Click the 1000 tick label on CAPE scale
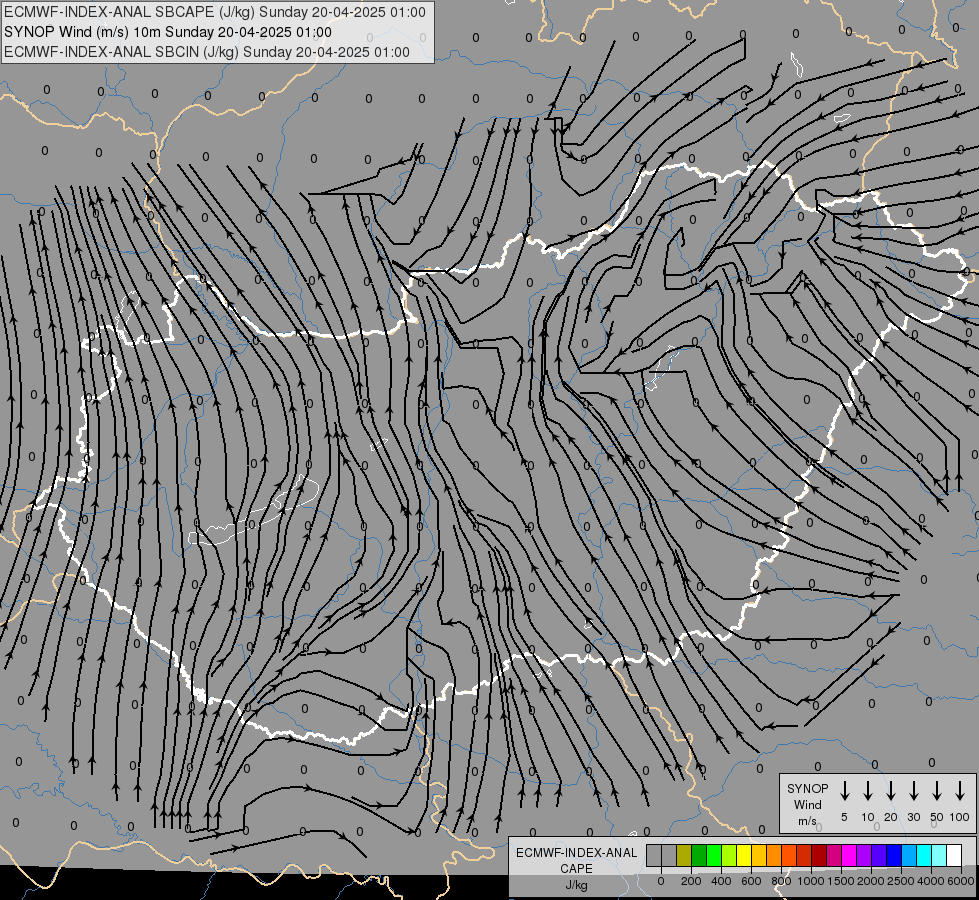 [x=811, y=881]
